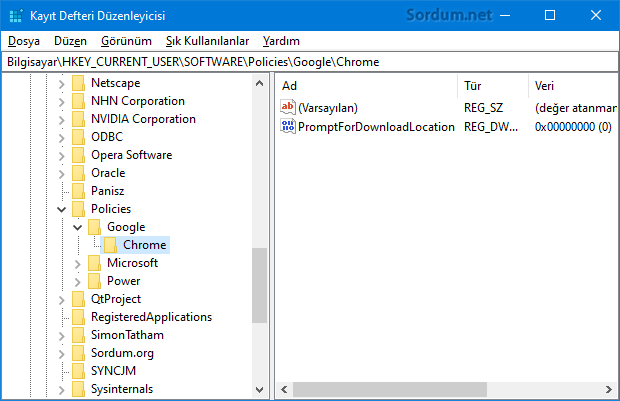Screen dimensions: 620x401
Task: Expand the QtProject key
Action: point(61,300)
